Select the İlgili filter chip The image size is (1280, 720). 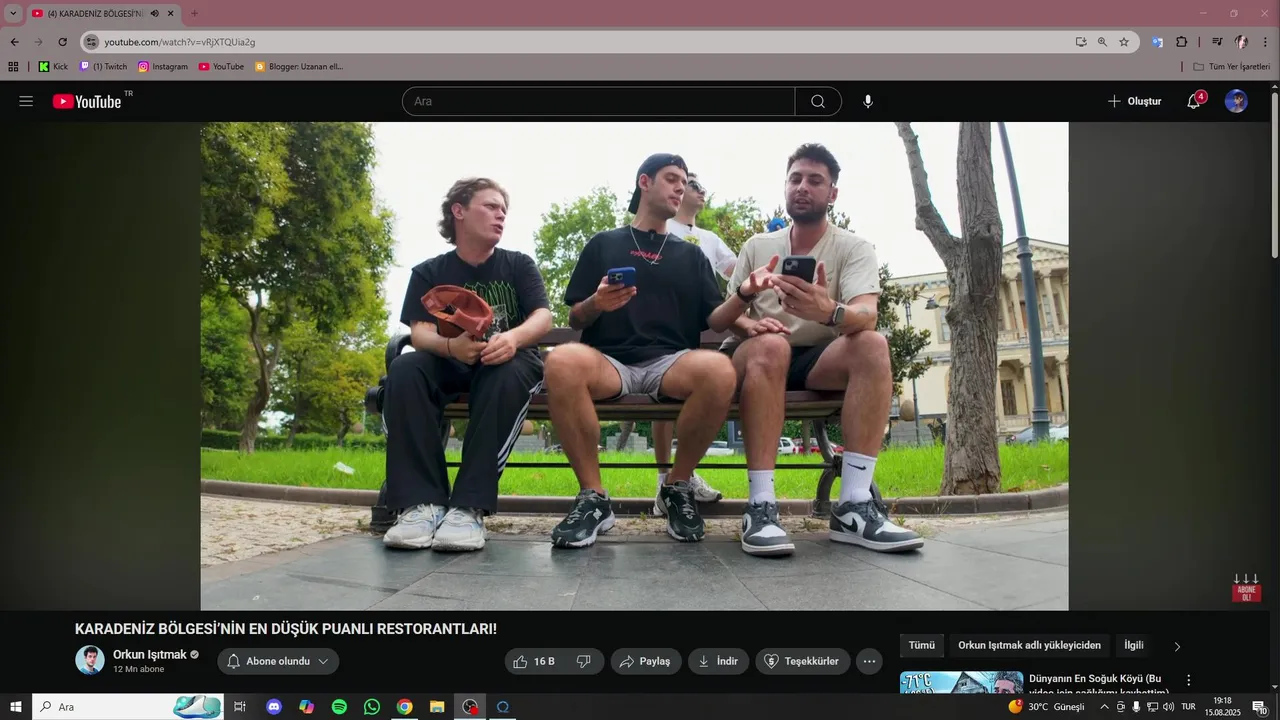(1134, 645)
